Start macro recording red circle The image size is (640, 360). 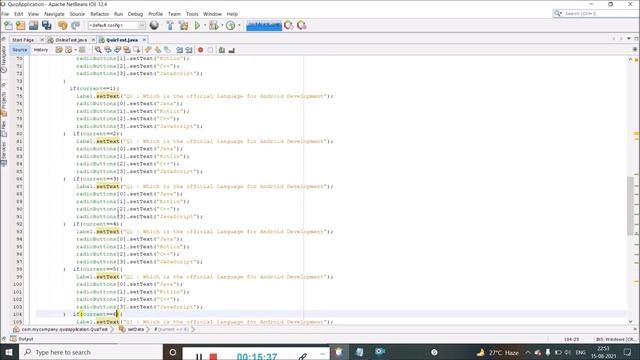tap(200, 50)
